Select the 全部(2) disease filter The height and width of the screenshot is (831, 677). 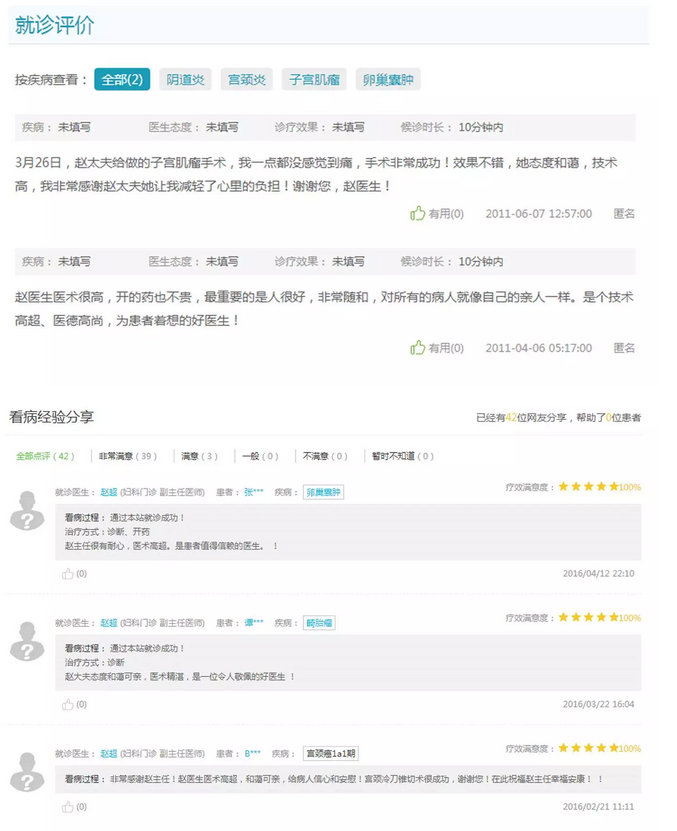click(122, 79)
